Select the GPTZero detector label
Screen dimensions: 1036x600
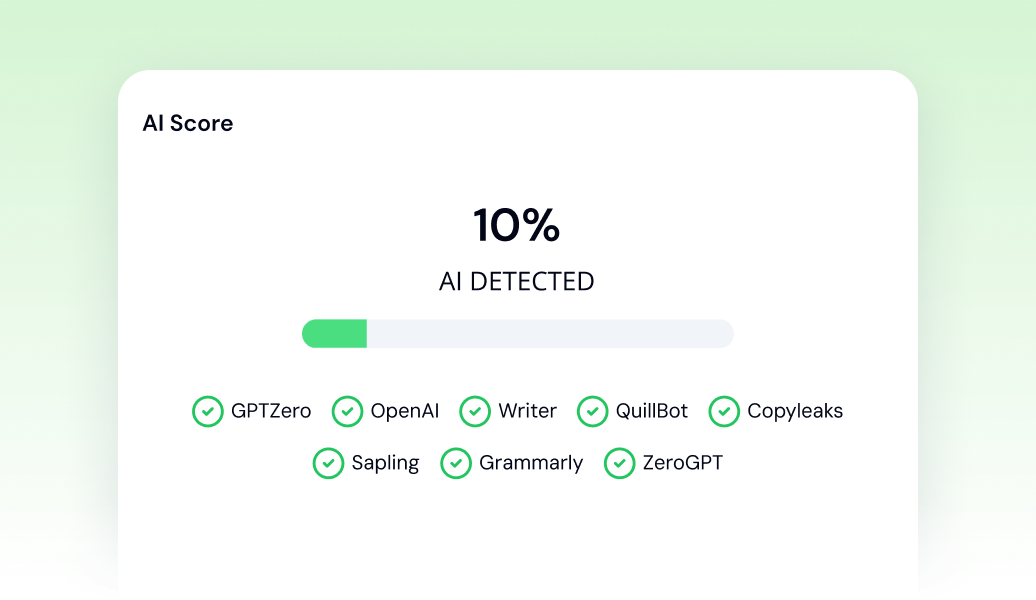271,411
